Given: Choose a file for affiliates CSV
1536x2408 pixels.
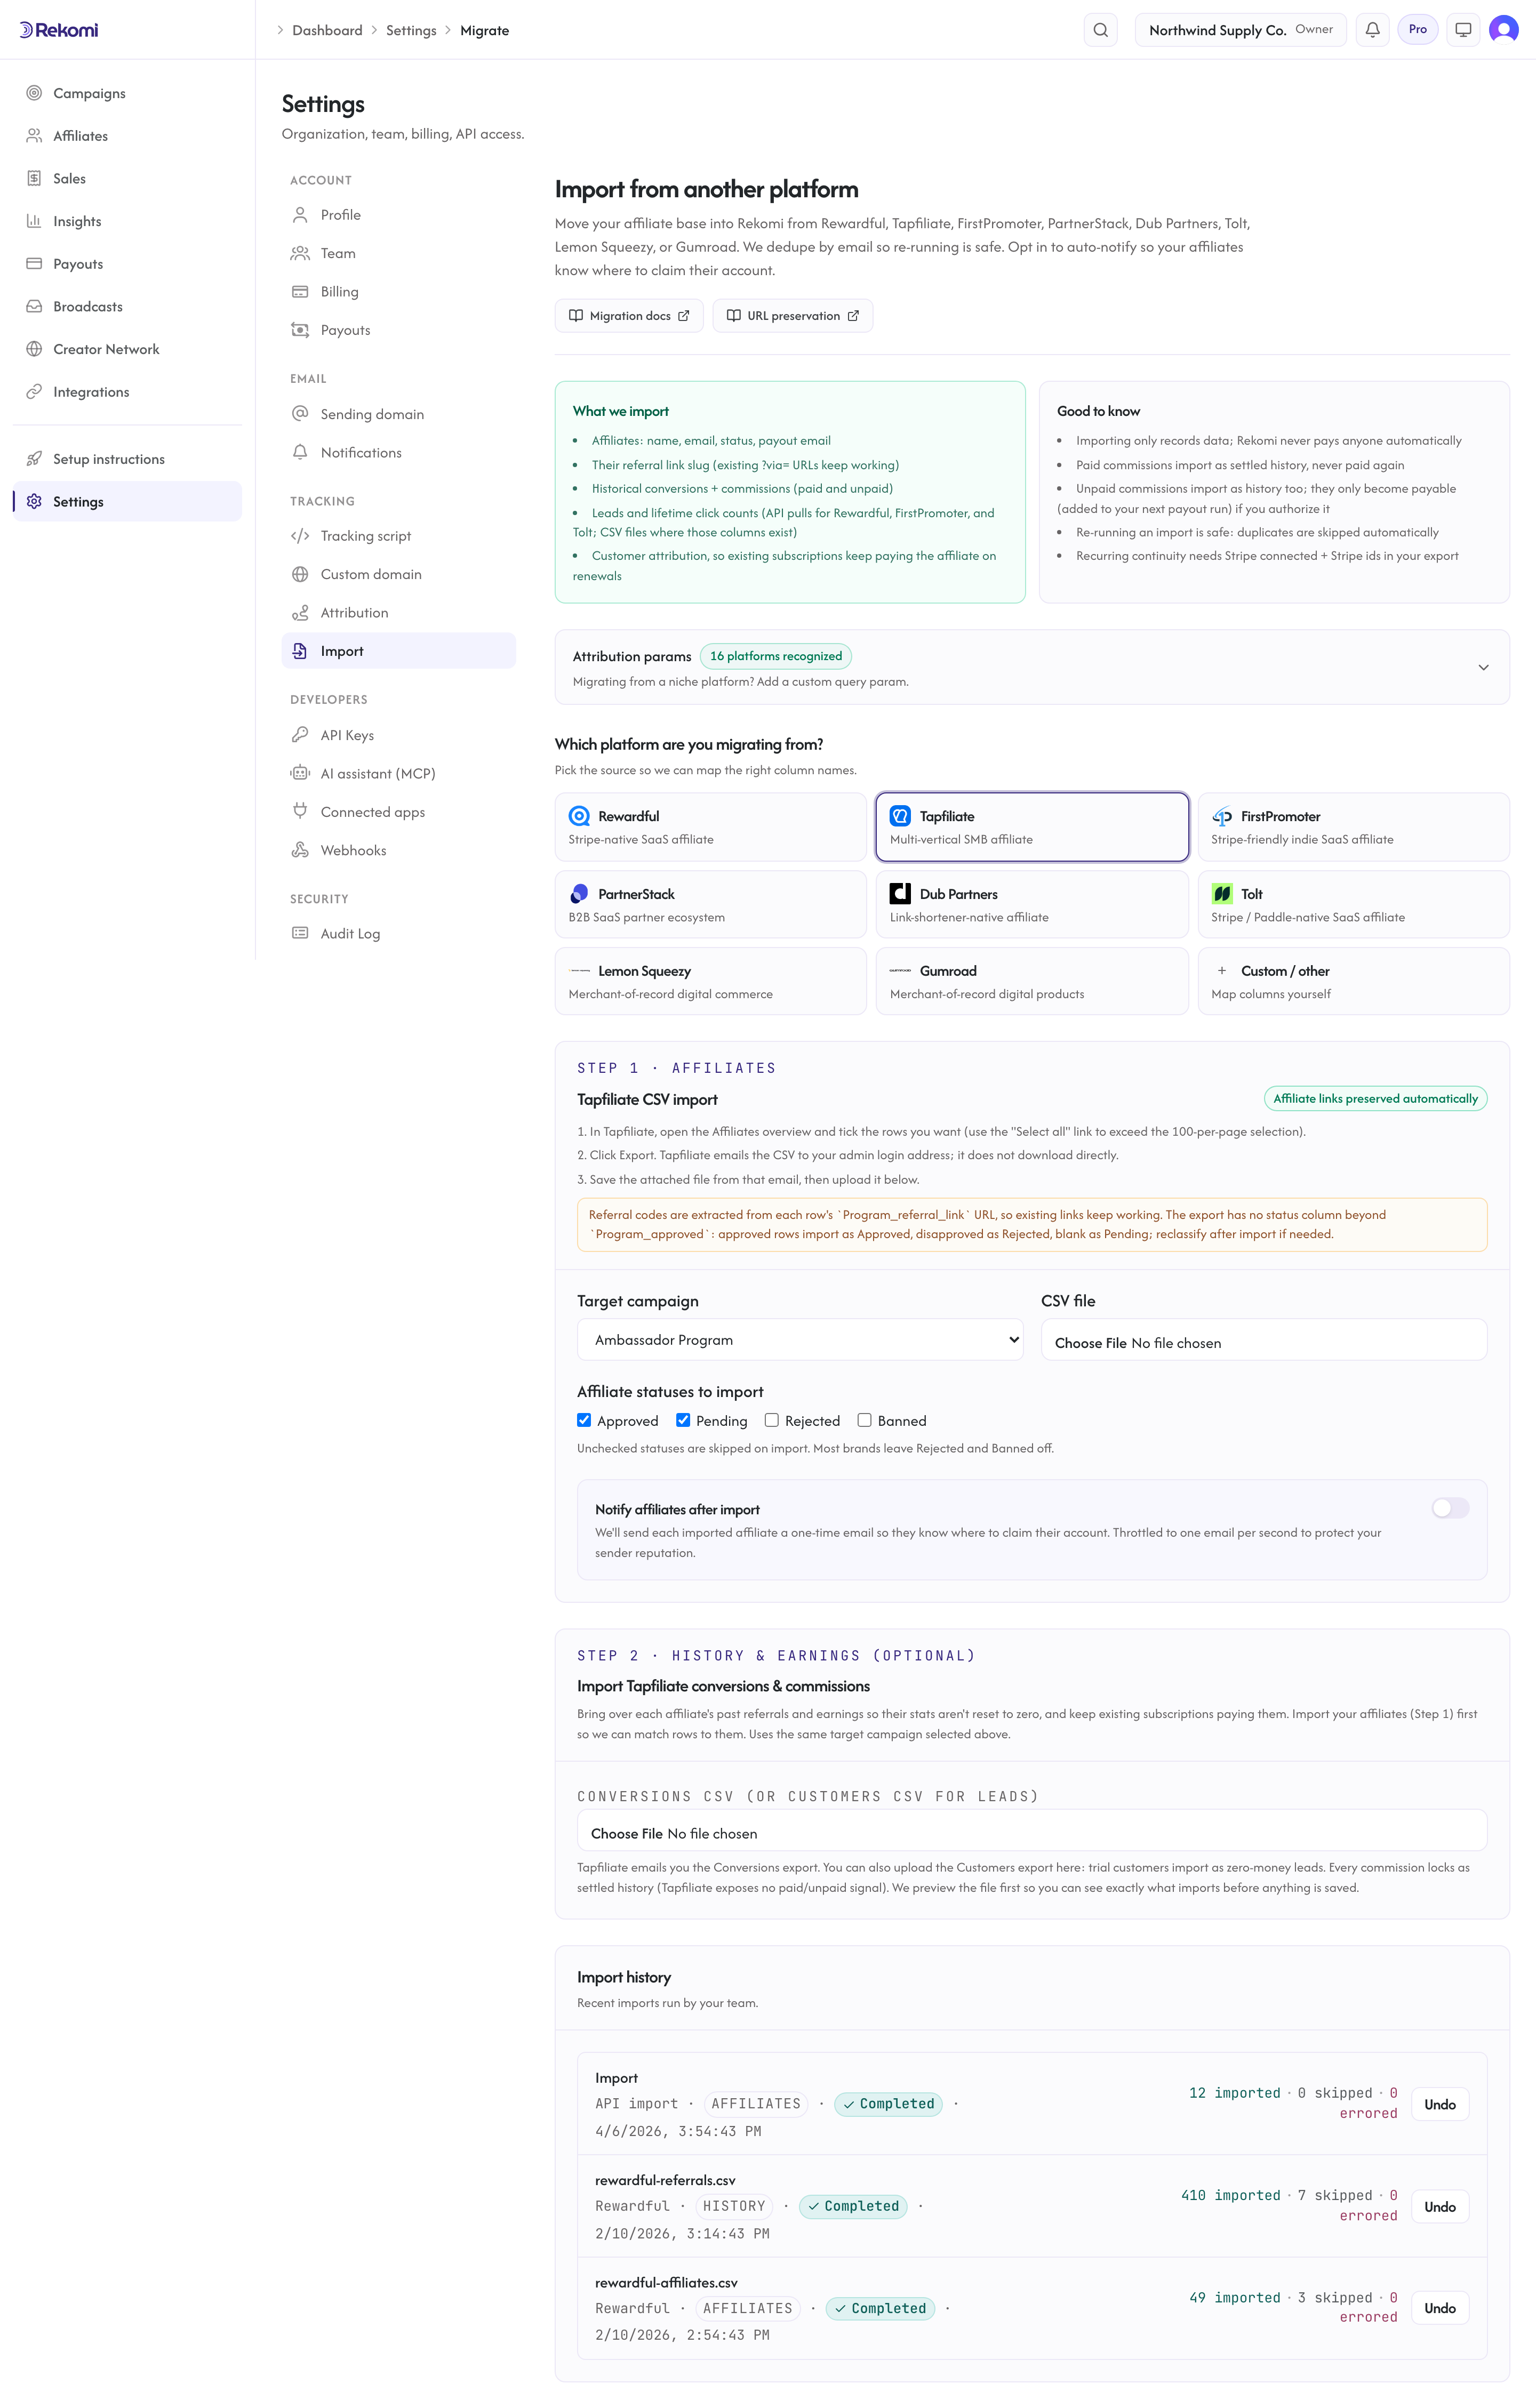Looking at the screenshot, I should coord(1264,1340).
